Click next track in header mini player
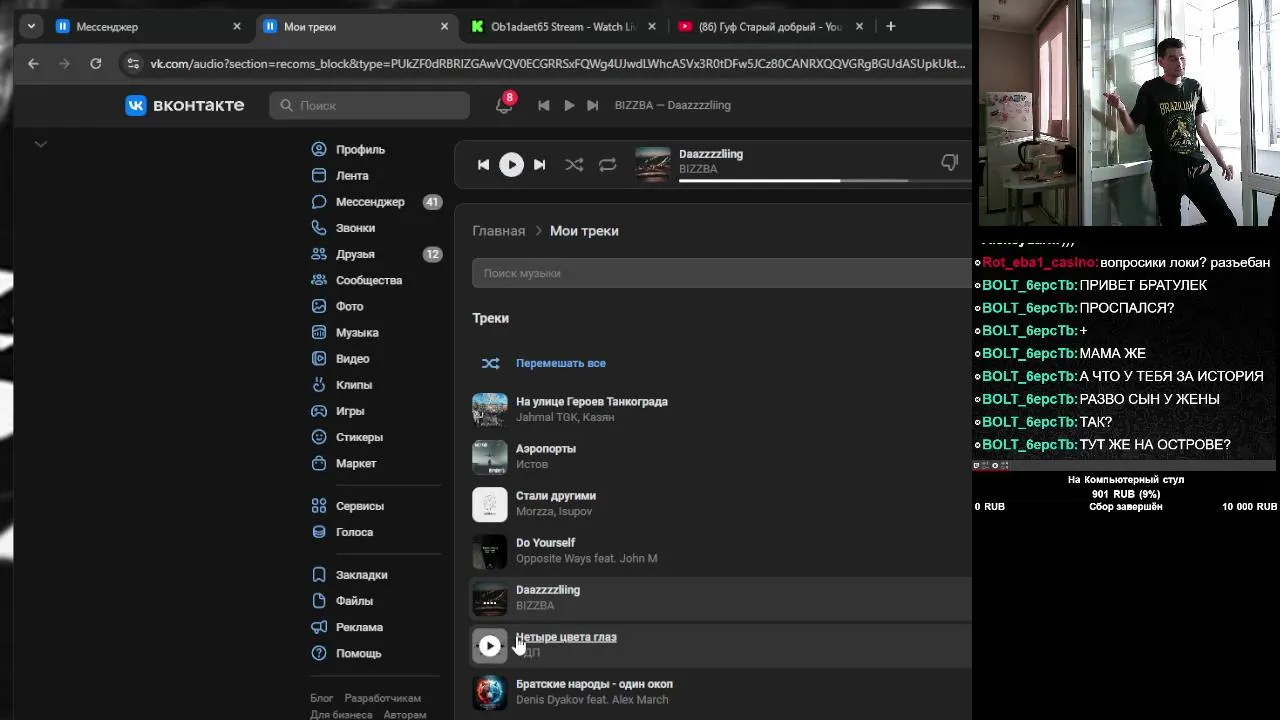Image resolution: width=1280 pixels, height=720 pixels. pos(592,105)
